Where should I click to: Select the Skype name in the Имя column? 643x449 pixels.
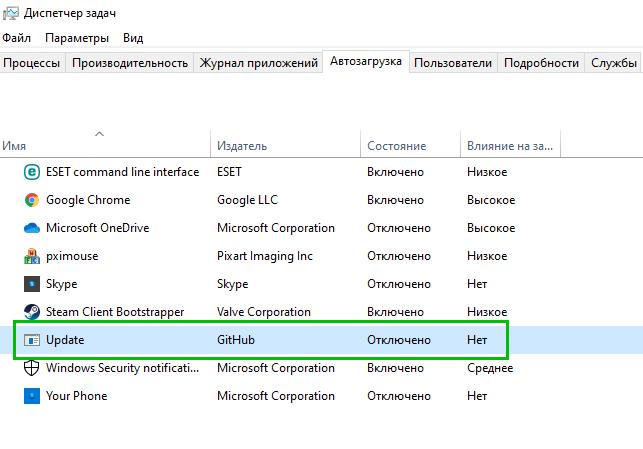[61, 284]
